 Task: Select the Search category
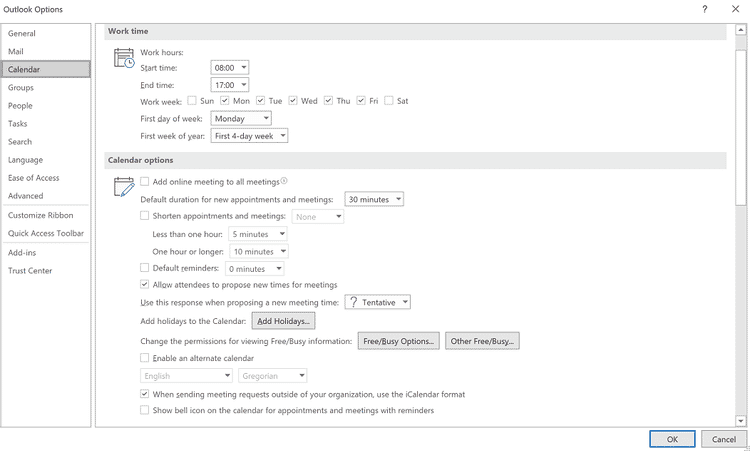pos(45,142)
